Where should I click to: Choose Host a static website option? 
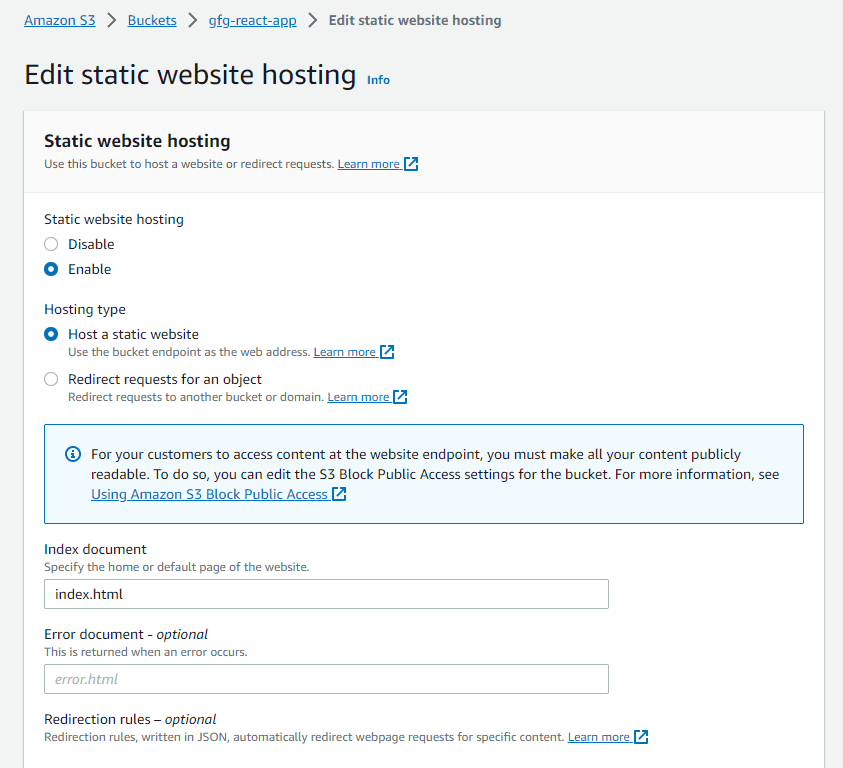pos(51,334)
